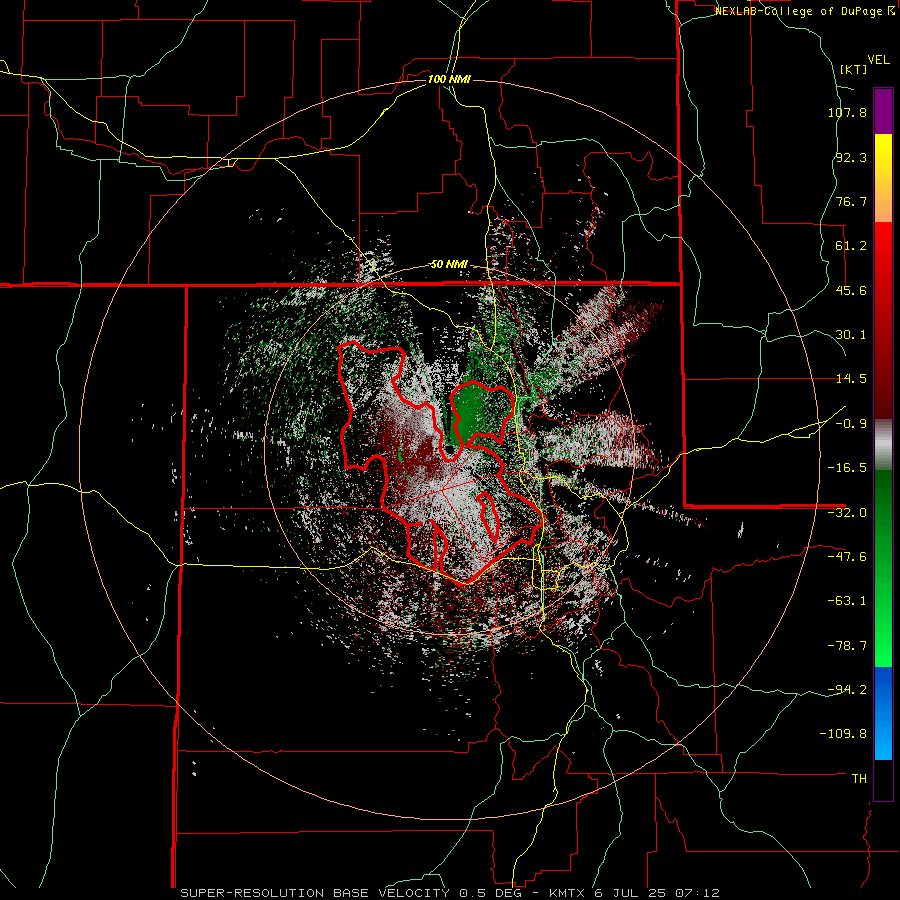This screenshot has width=900, height=900.
Task: Click the 50 NMI range ring label
Action: (449, 265)
